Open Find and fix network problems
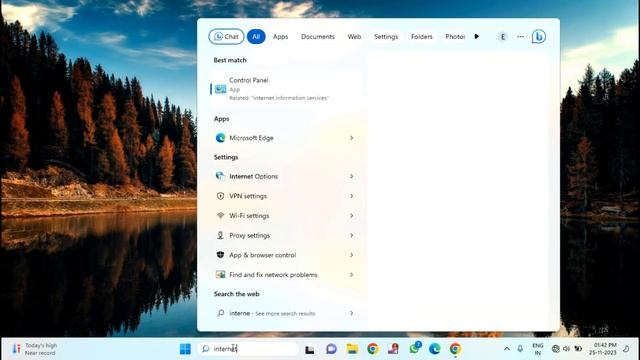640x360 pixels. tap(286, 275)
